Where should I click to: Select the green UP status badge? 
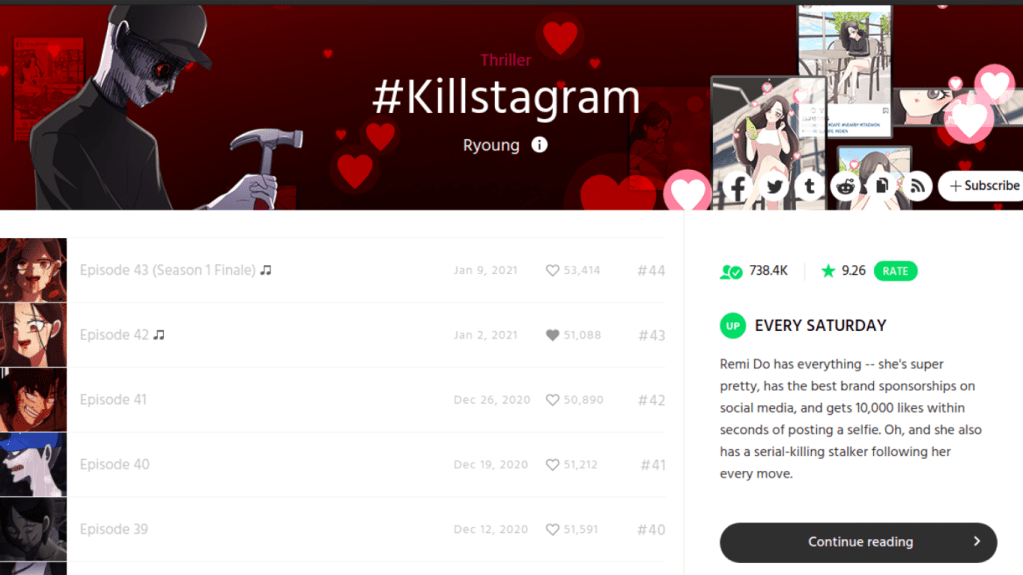[x=733, y=326]
